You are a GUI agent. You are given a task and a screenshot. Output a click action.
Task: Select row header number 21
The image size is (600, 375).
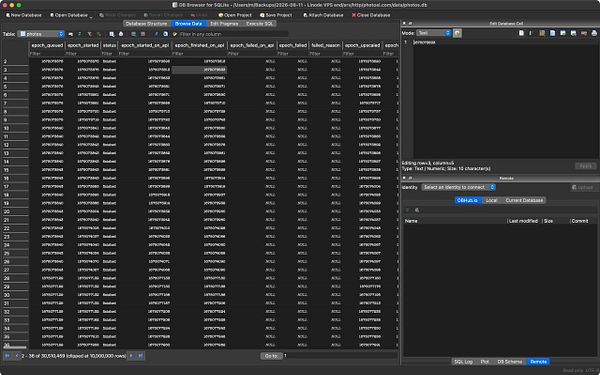[x=15, y=220]
